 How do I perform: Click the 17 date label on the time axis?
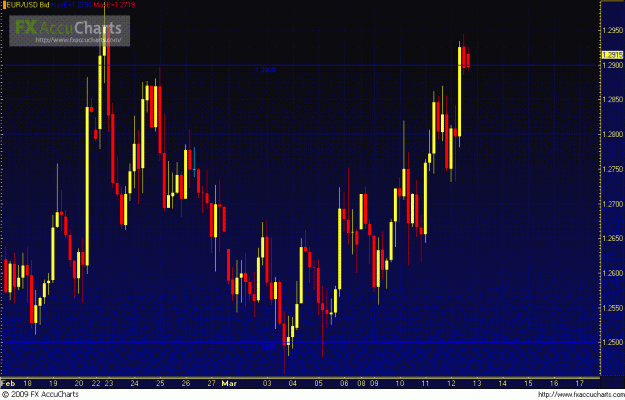[x=580, y=384]
